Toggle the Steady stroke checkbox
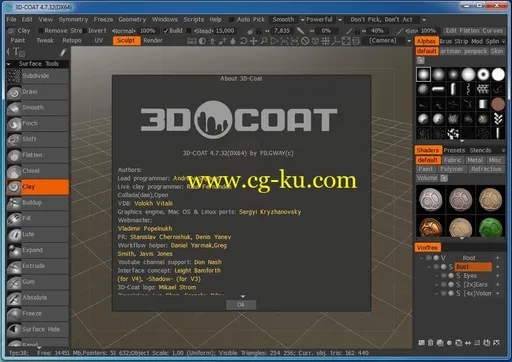 tap(189, 31)
